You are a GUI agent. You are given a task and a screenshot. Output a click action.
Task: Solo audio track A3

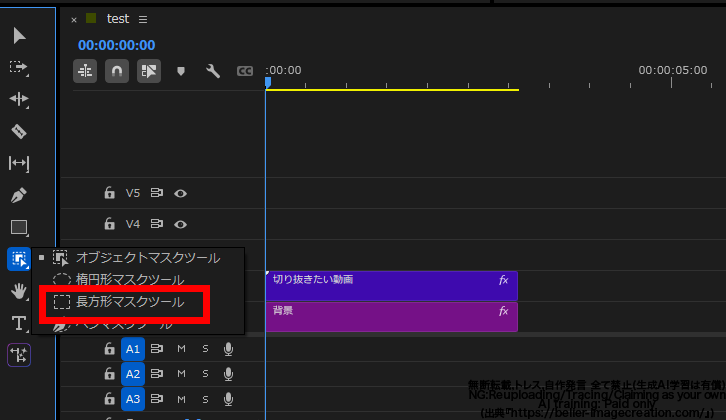[x=205, y=399]
